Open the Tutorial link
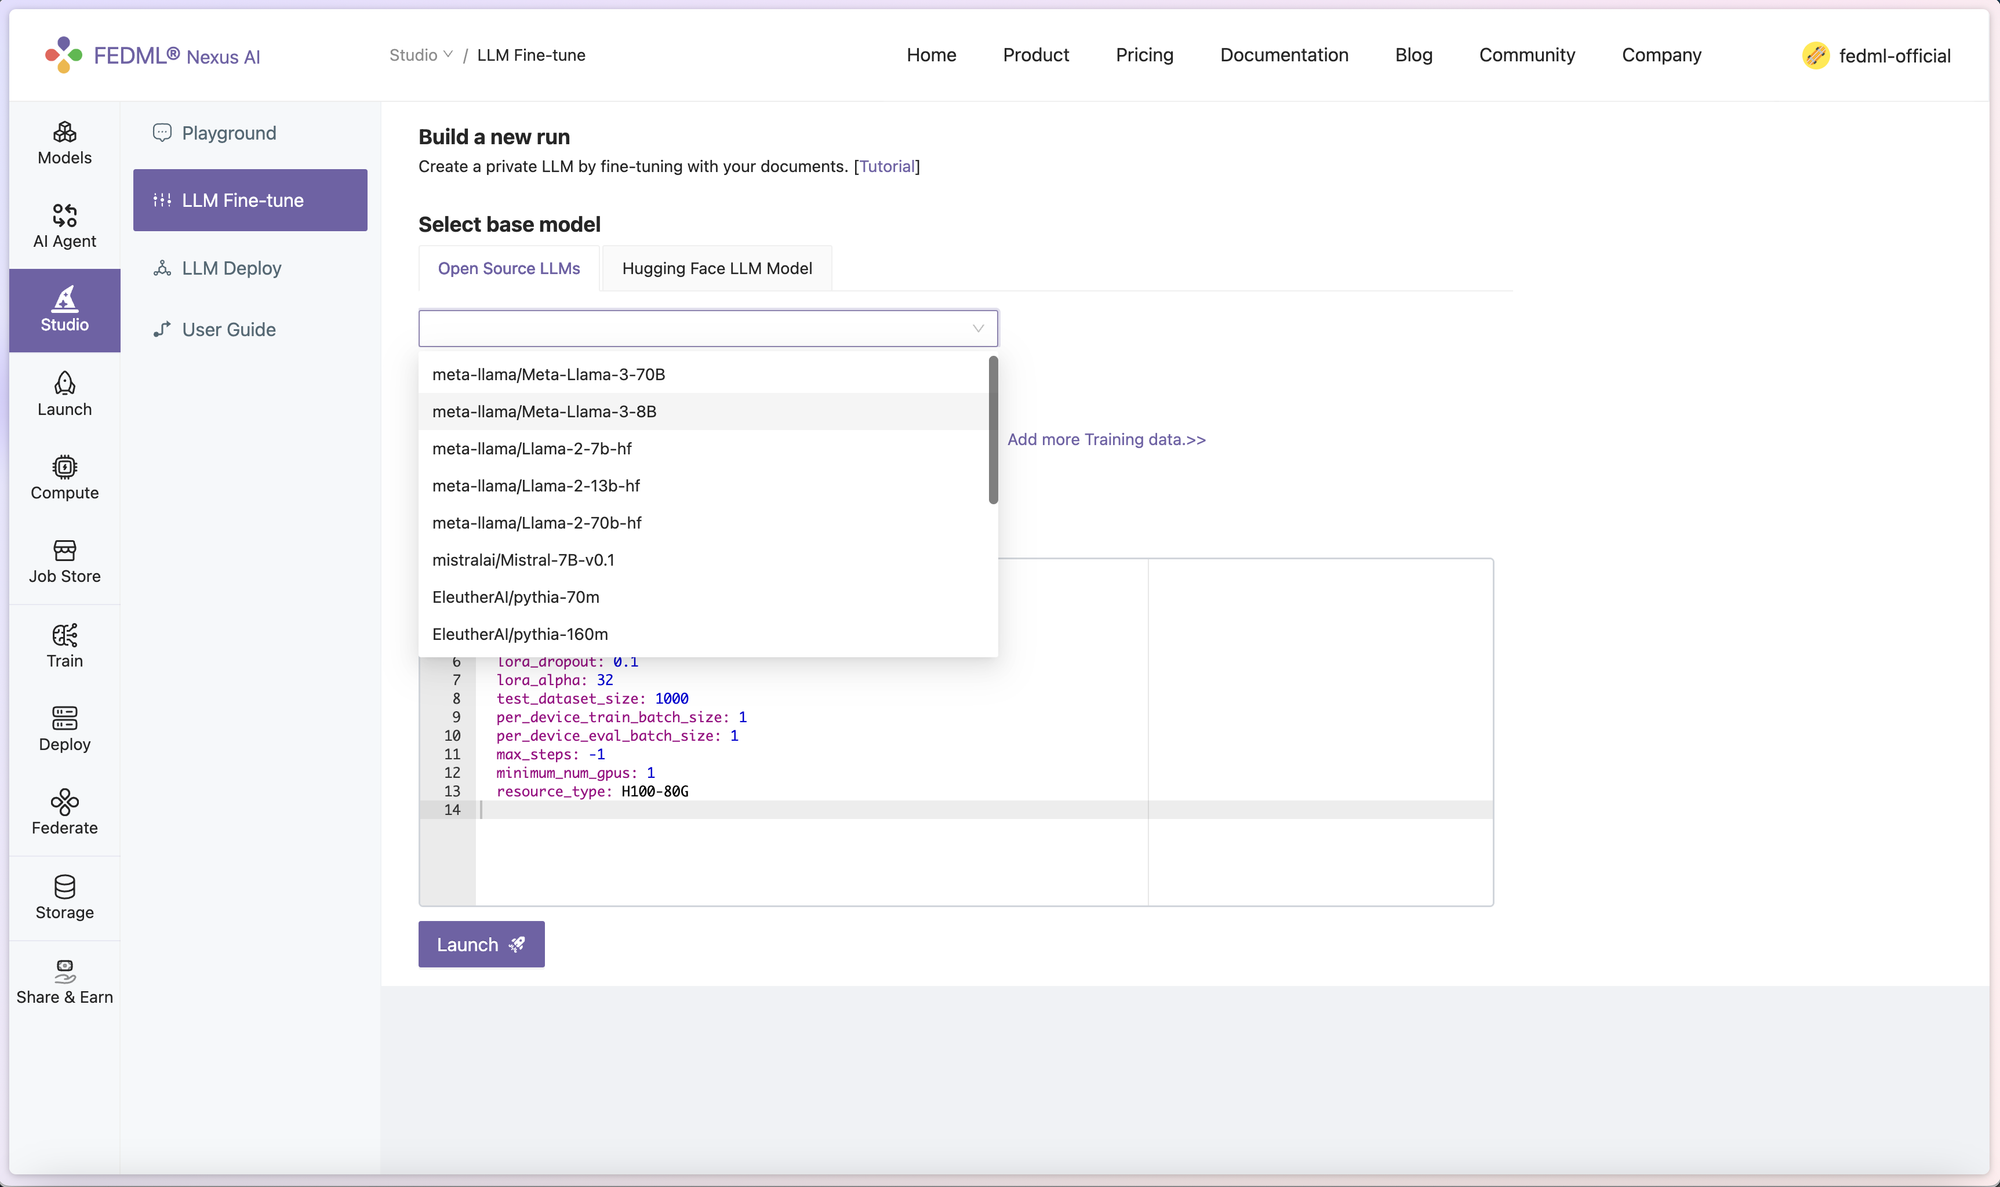This screenshot has width=2000, height=1187. point(887,166)
